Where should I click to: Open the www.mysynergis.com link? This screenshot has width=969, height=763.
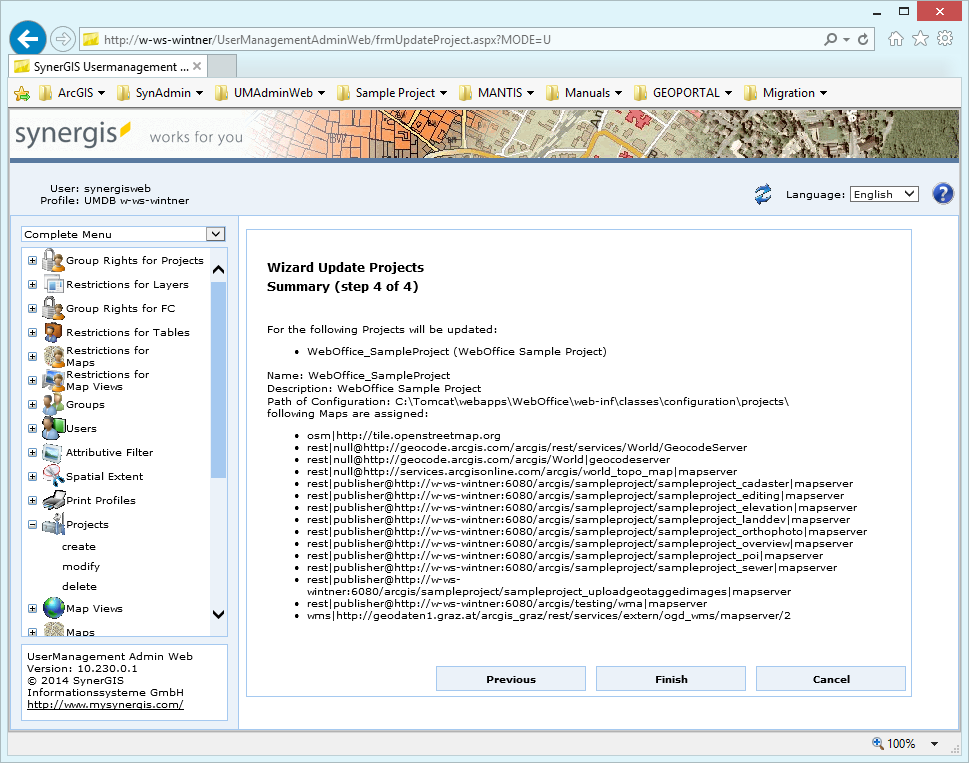pos(105,704)
